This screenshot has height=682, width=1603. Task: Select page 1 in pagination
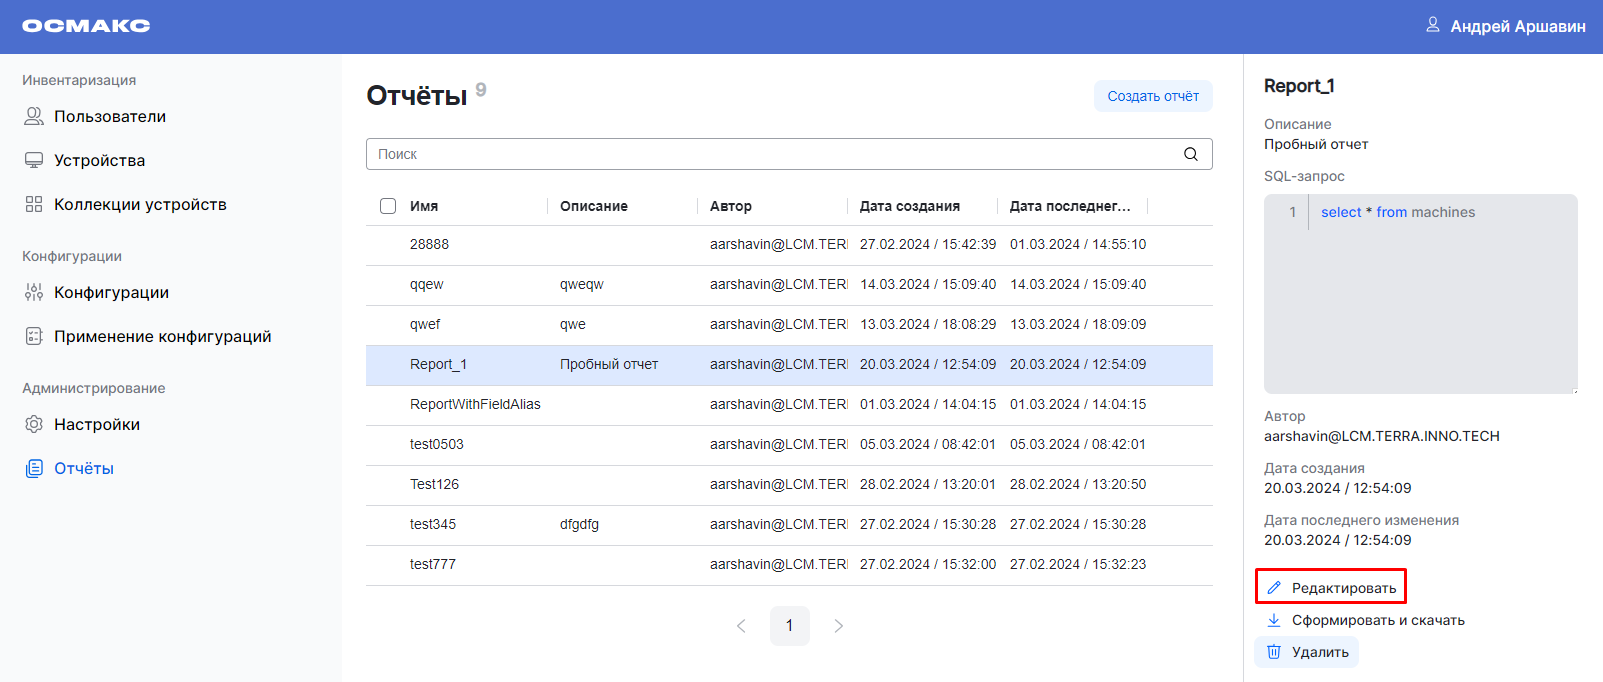click(x=789, y=626)
